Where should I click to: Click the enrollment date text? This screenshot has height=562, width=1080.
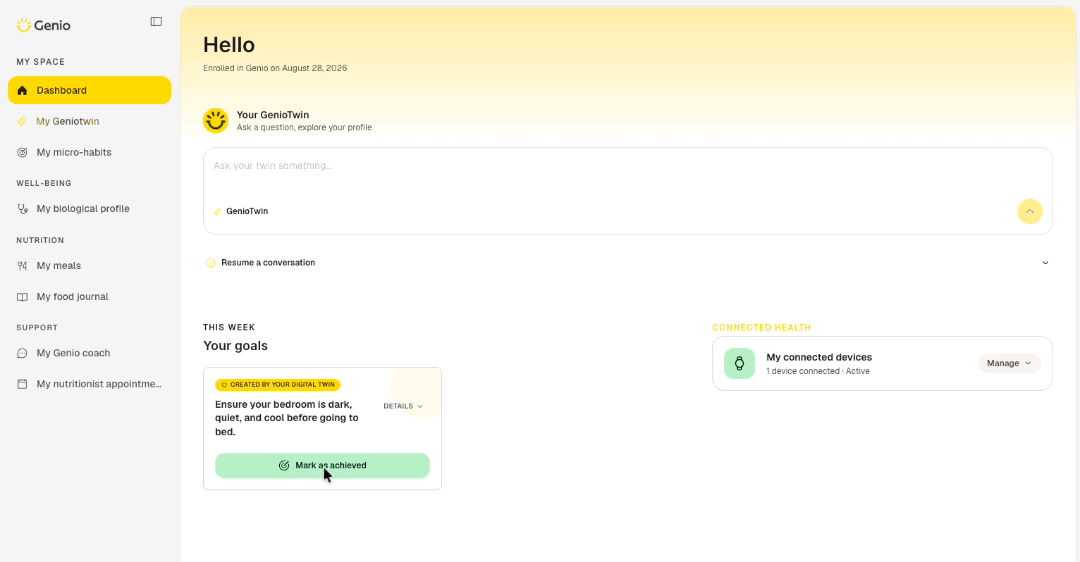click(x=275, y=68)
